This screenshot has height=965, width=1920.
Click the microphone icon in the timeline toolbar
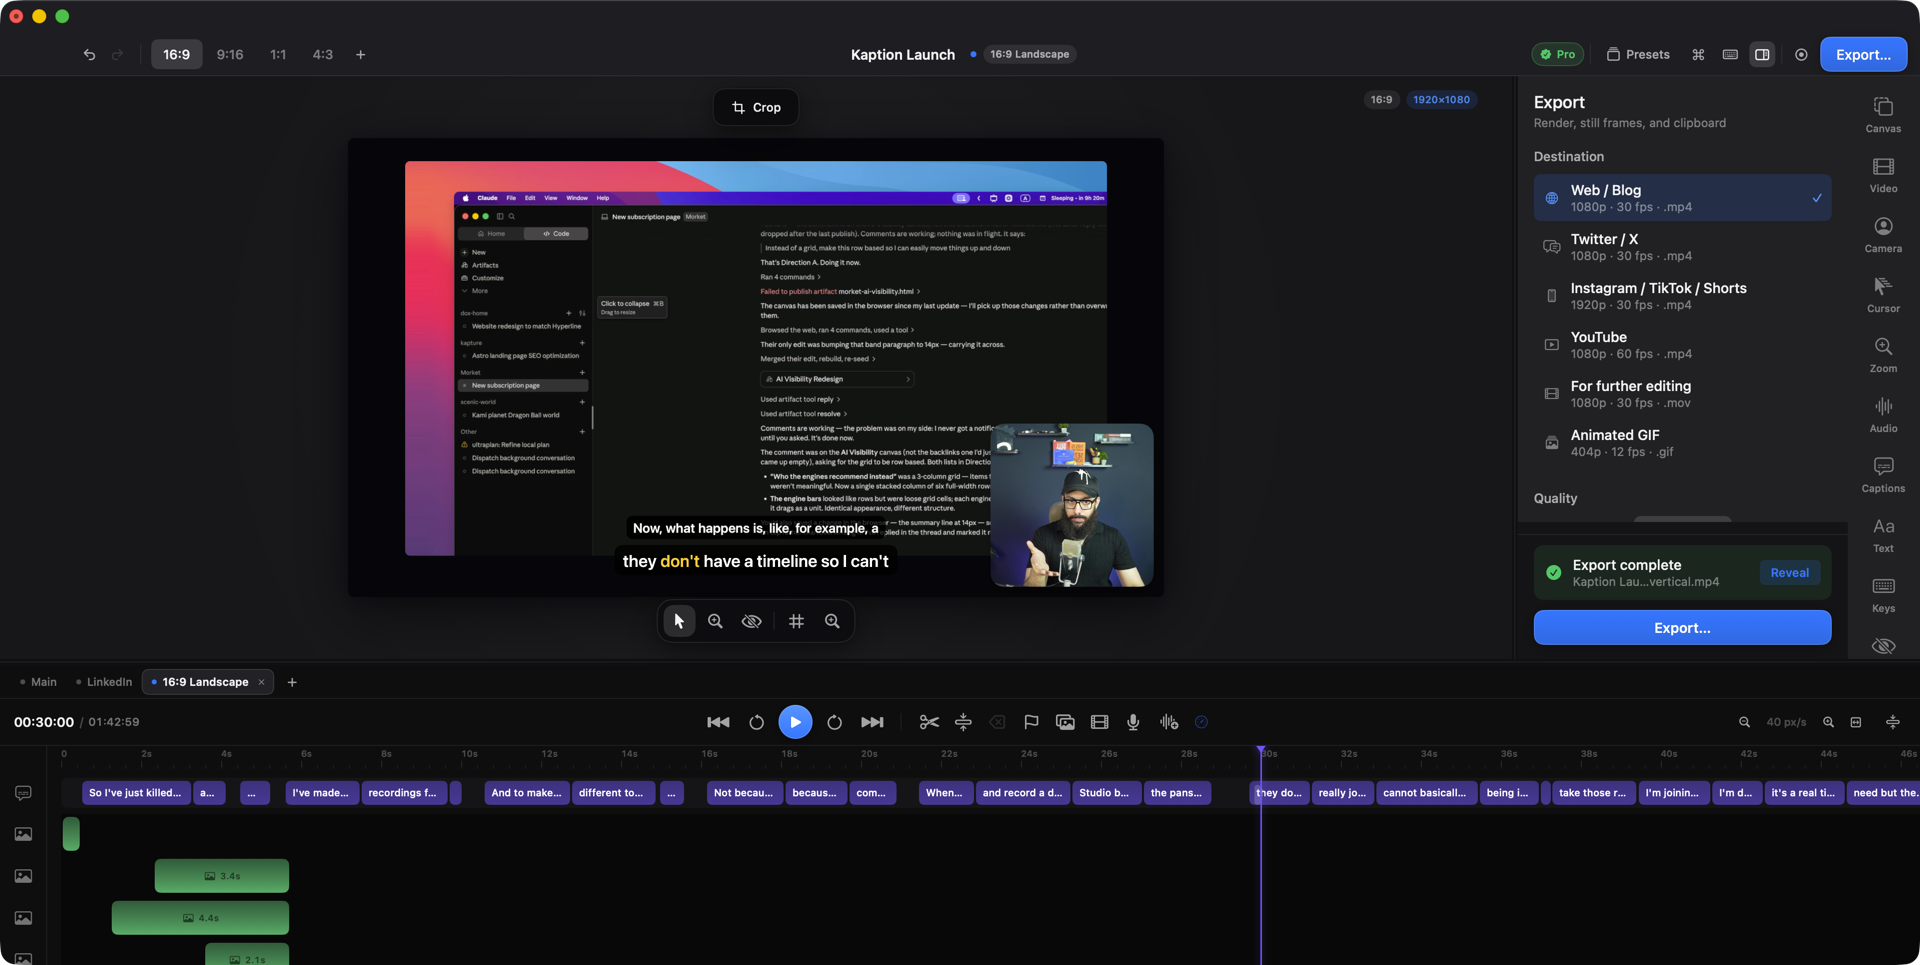(1133, 722)
